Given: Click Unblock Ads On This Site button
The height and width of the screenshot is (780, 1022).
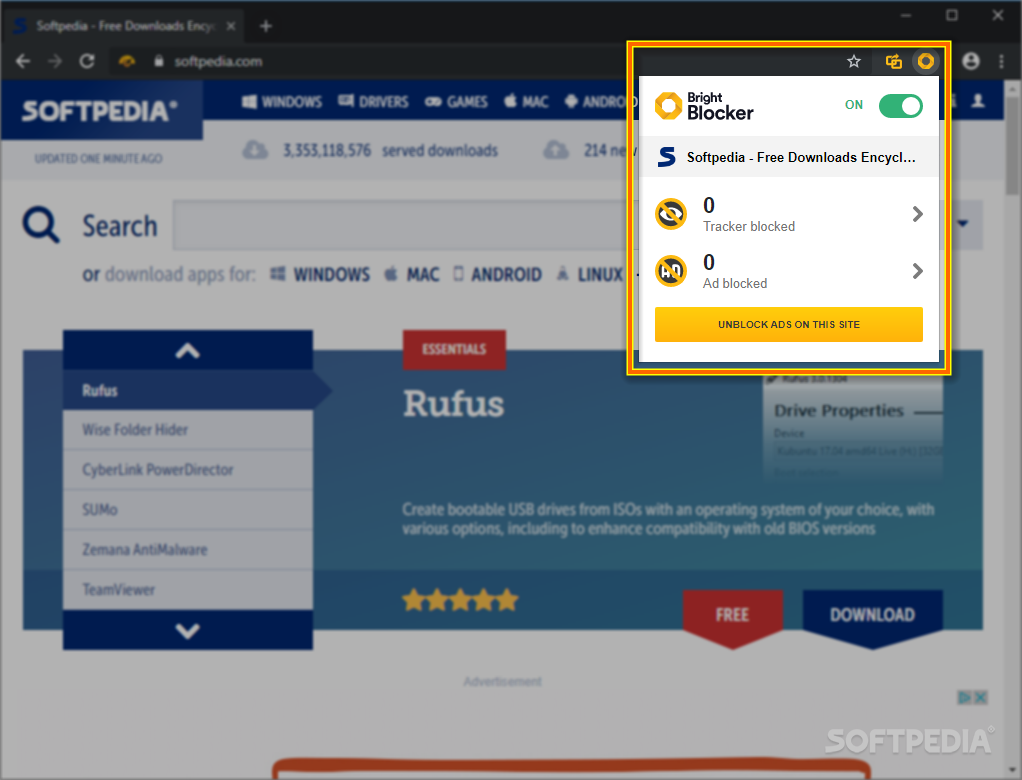Looking at the screenshot, I should point(789,325).
